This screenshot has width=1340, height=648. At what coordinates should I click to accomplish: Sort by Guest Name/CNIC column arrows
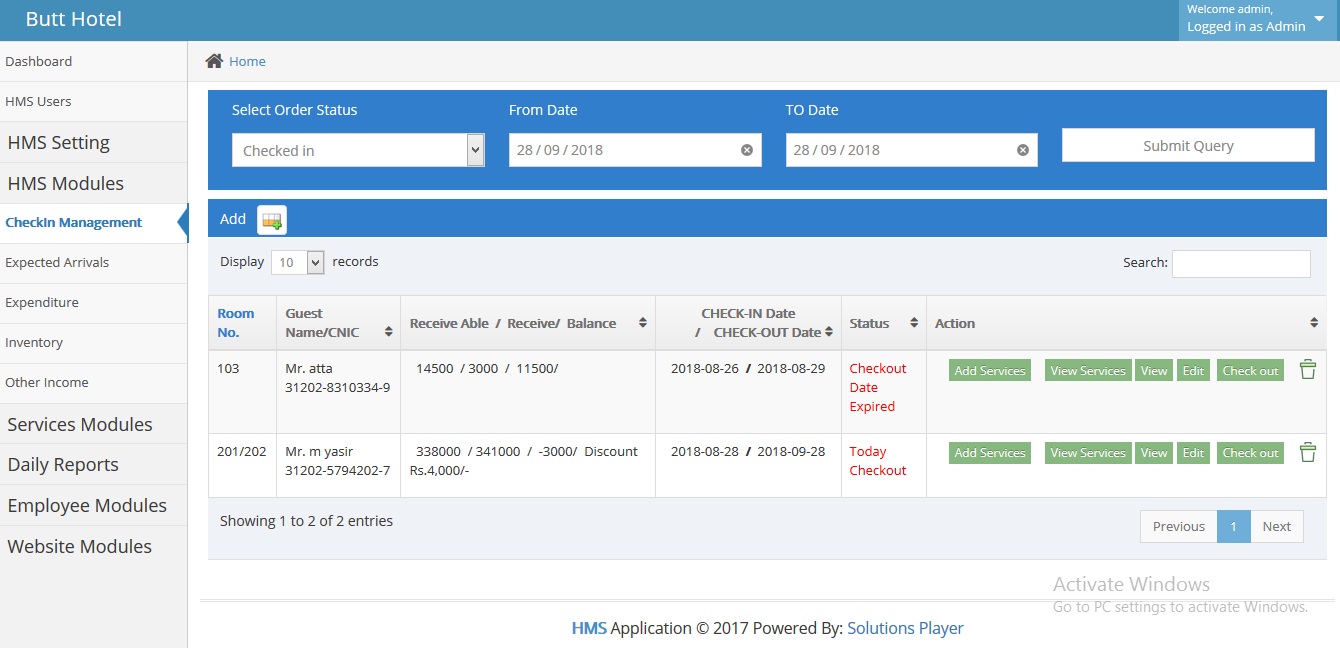click(x=388, y=331)
